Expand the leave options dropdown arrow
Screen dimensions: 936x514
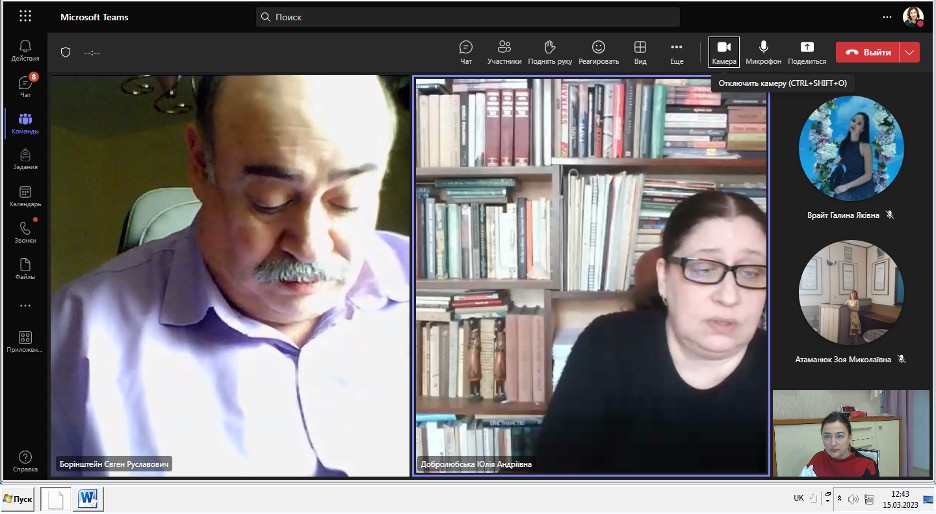[x=909, y=52]
